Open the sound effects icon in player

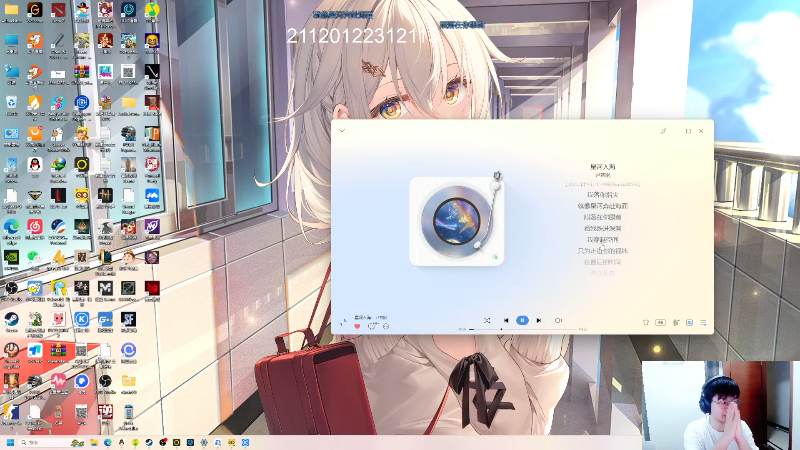pyautogui.click(x=676, y=322)
